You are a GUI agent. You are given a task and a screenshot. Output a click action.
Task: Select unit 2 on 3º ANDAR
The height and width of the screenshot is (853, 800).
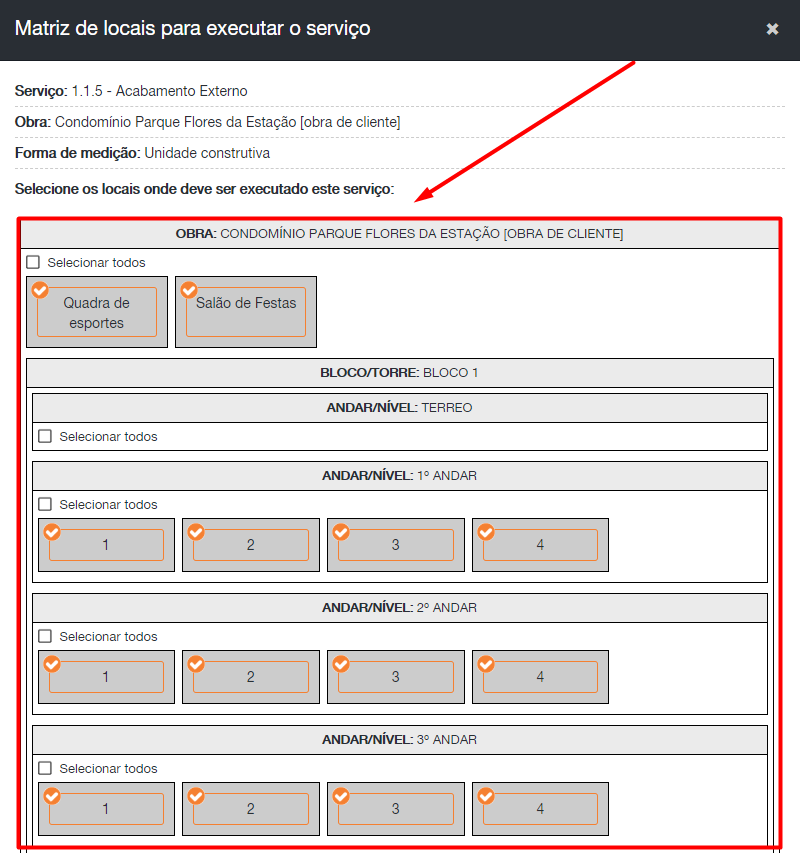(x=251, y=809)
